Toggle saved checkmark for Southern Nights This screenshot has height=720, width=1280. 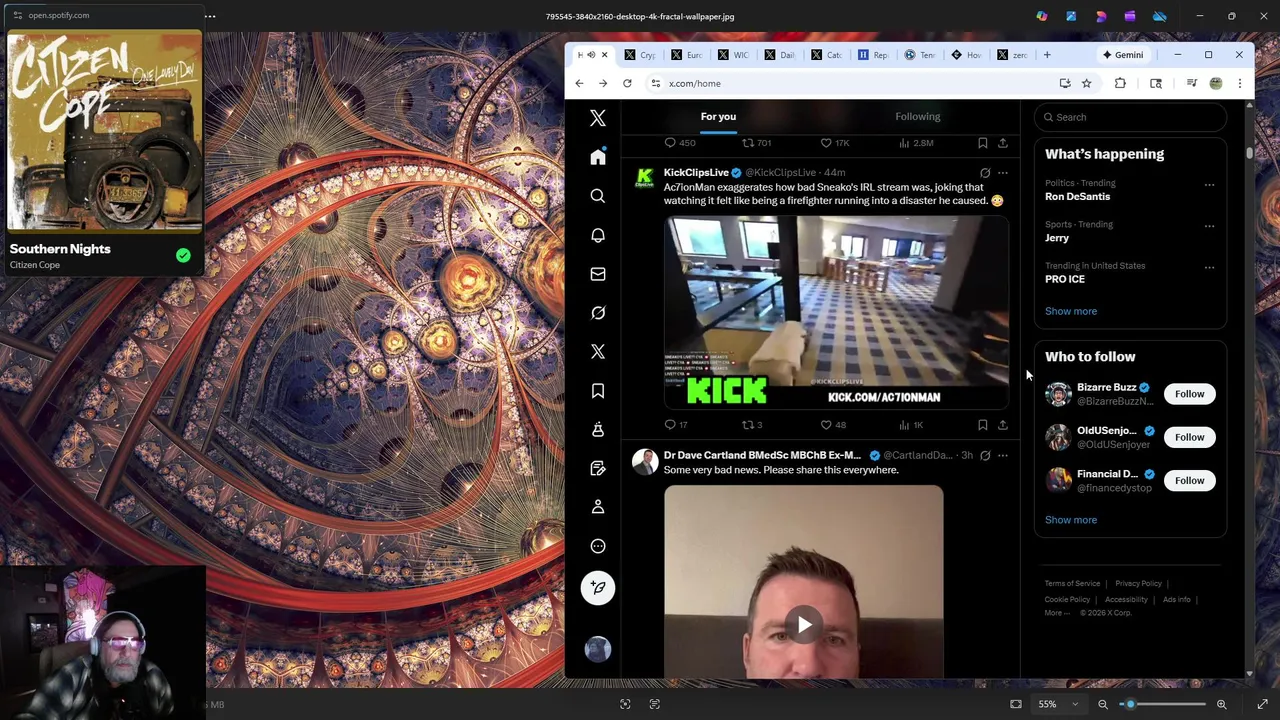click(183, 256)
